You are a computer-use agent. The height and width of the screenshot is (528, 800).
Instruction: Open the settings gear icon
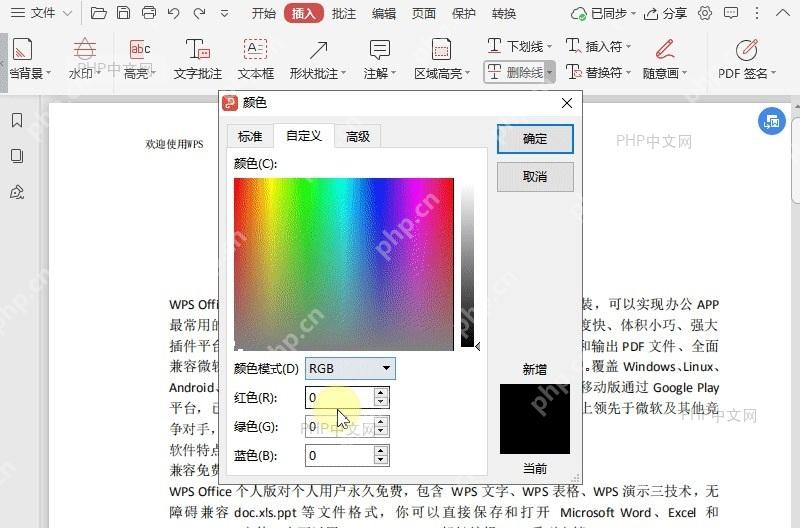point(705,13)
